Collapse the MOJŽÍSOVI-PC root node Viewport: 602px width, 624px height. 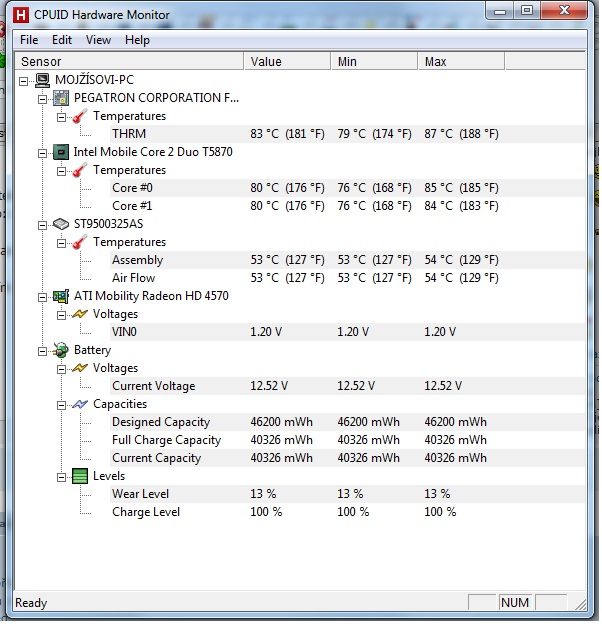click(x=23, y=81)
